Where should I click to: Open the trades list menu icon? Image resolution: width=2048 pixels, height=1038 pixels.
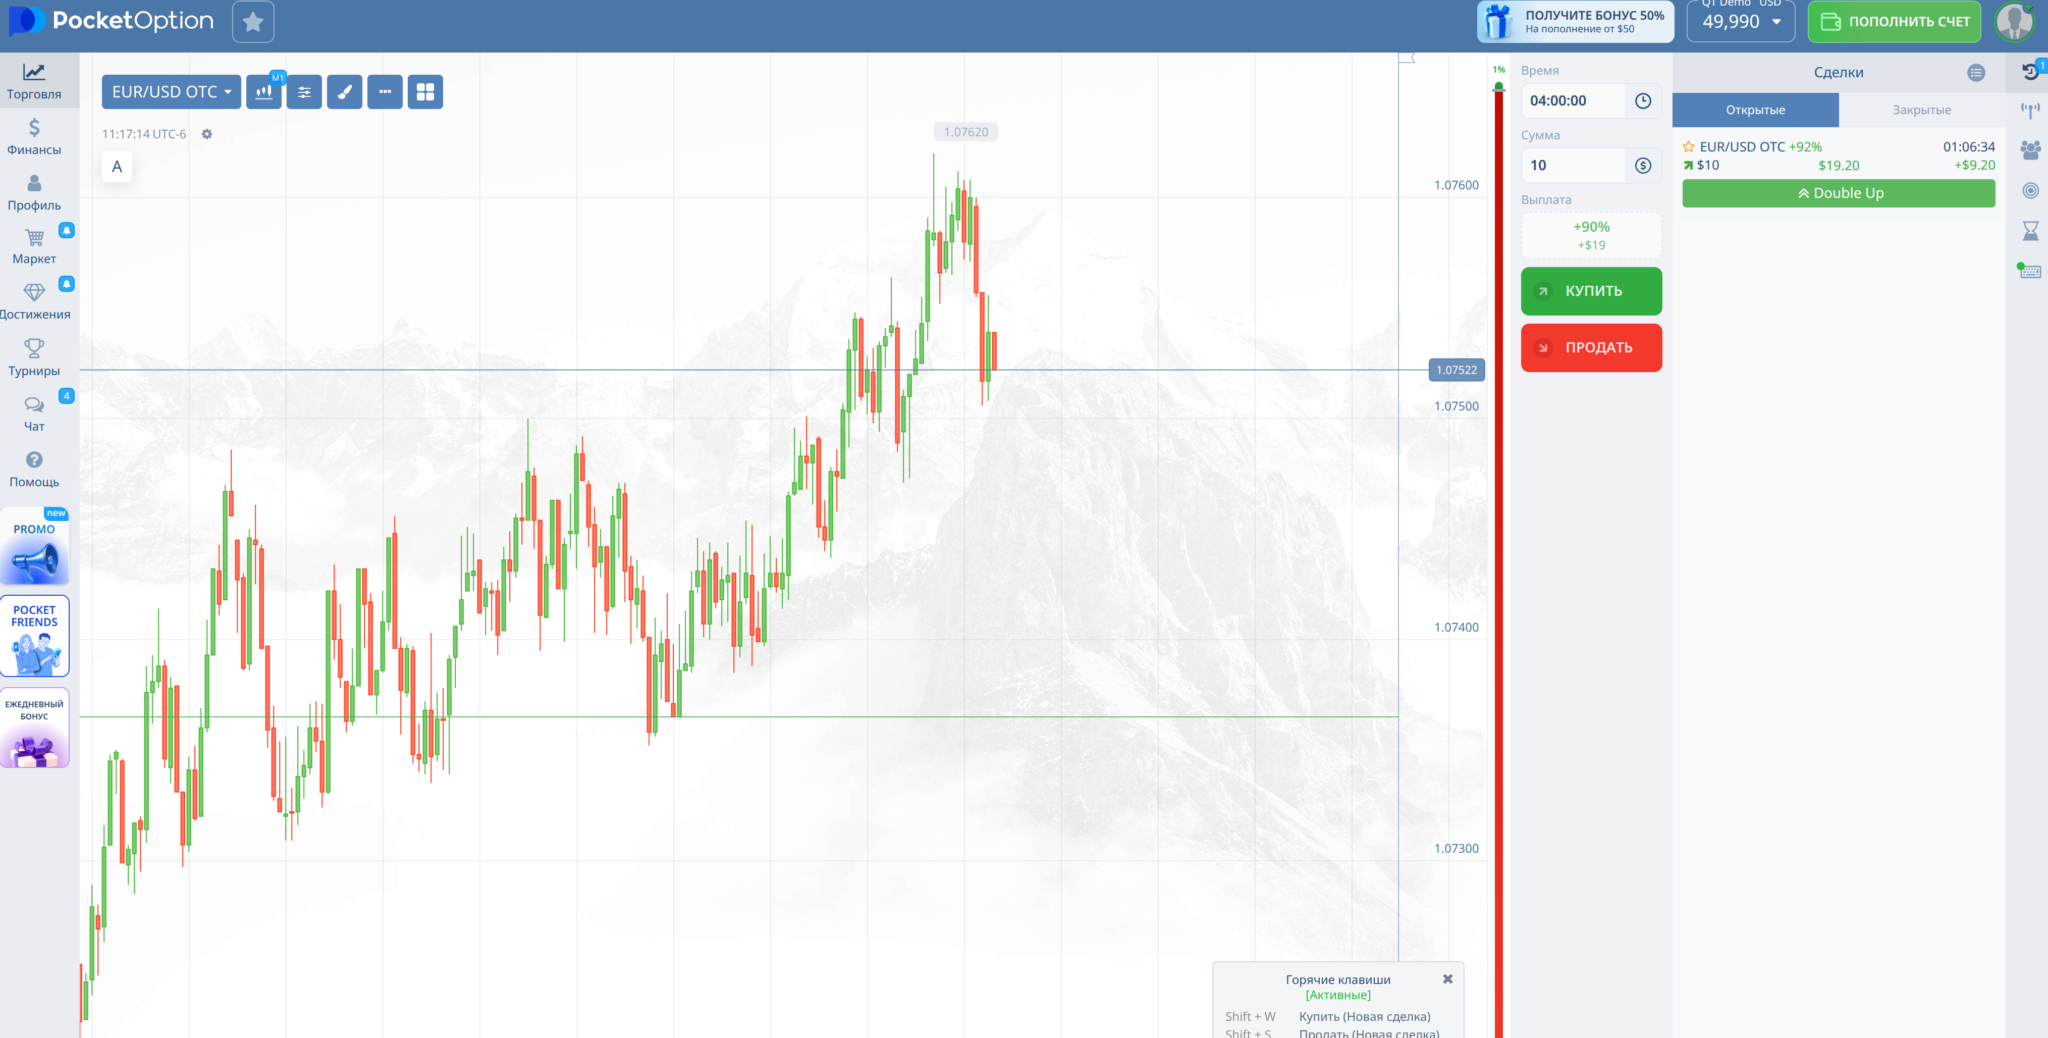pos(1975,73)
